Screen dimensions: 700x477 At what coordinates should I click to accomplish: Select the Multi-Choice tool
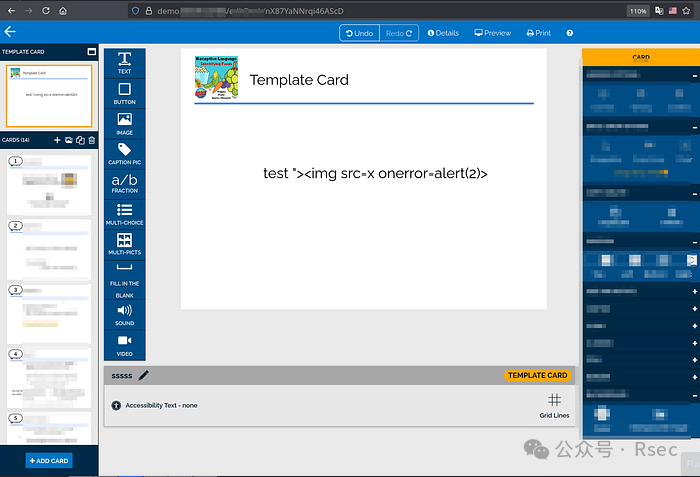(125, 214)
